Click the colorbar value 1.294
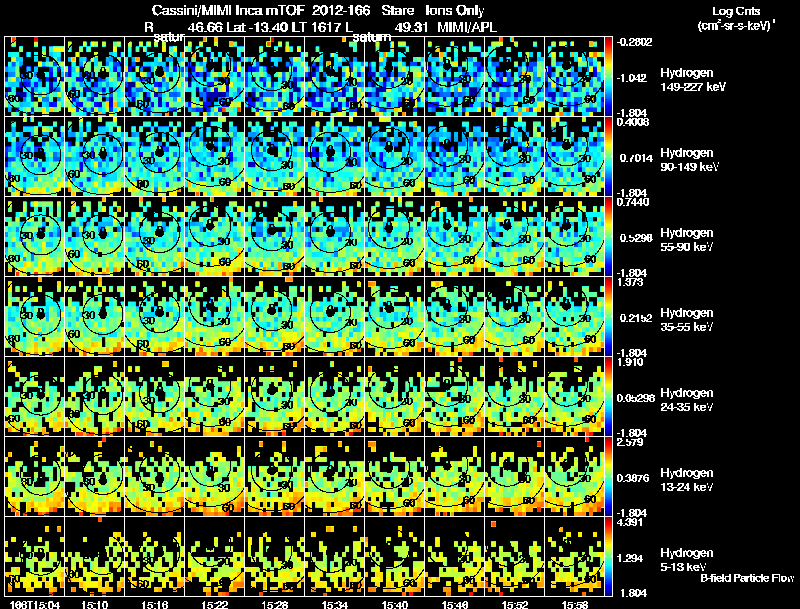The width and height of the screenshot is (800, 609). [x=630, y=559]
